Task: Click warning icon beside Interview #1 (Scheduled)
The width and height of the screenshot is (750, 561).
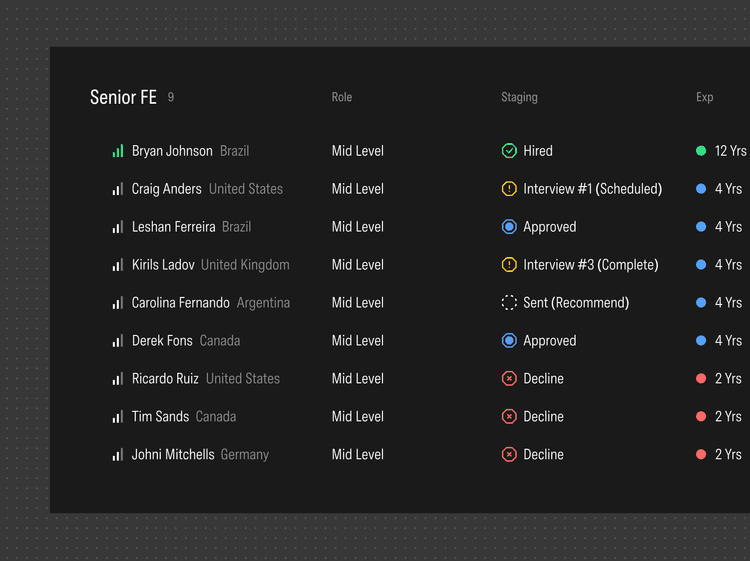Action: click(509, 189)
